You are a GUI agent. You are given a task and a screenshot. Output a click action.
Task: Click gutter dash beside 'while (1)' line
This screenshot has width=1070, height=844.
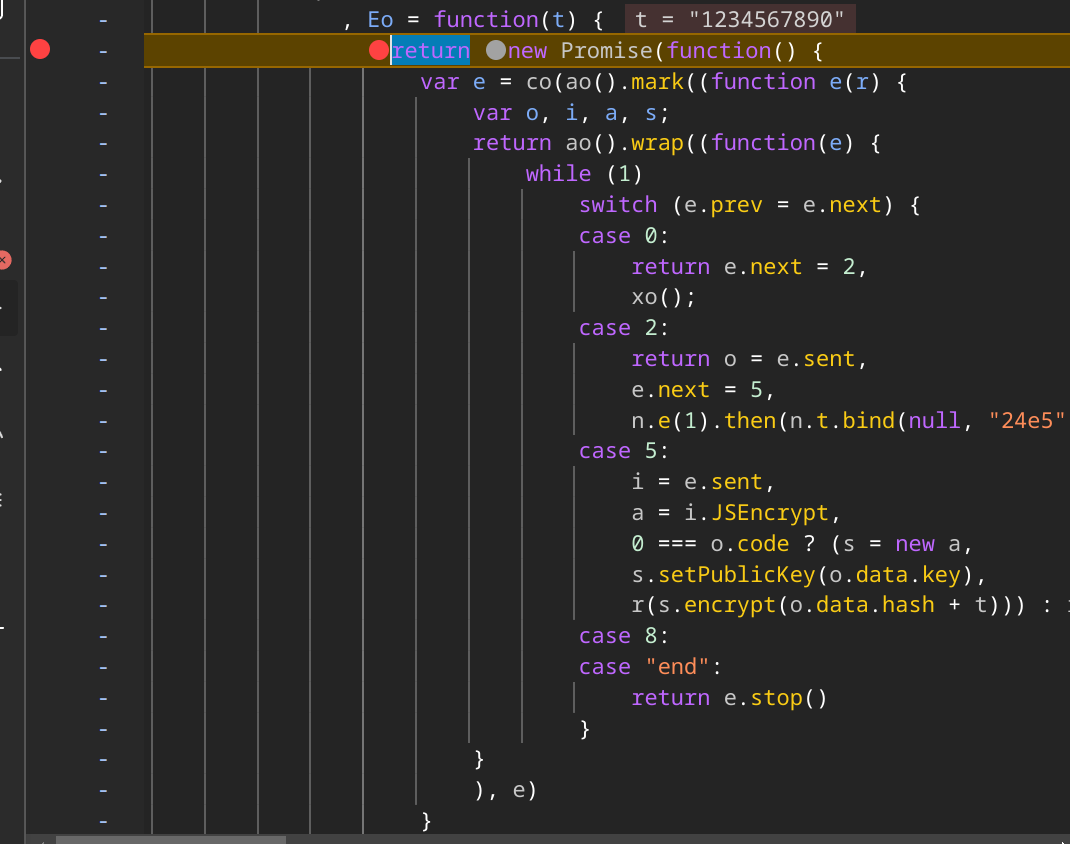tap(103, 175)
